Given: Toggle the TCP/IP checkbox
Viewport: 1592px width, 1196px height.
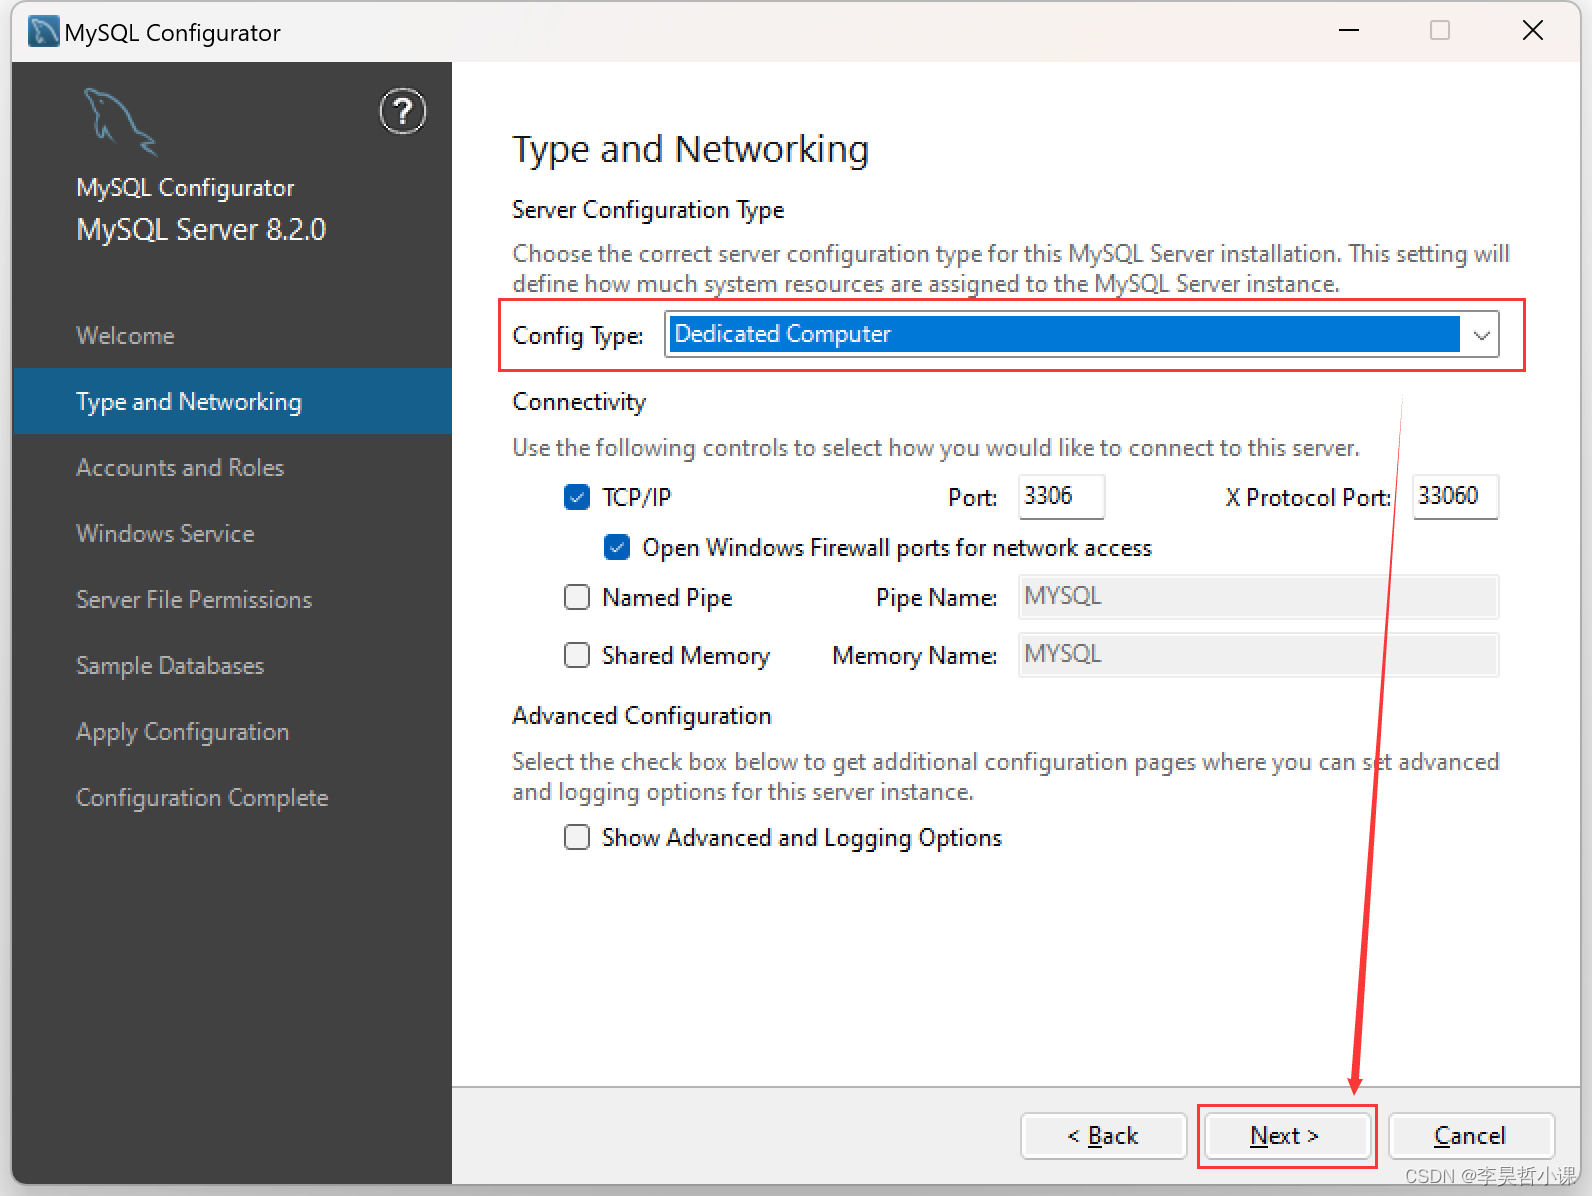Looking at the screenshot, I should pos(577,497).
